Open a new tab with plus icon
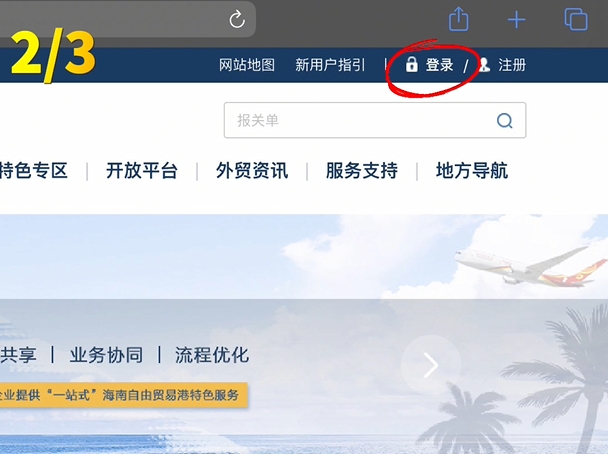Screen dimensions: 608x454 coord(516,20)
